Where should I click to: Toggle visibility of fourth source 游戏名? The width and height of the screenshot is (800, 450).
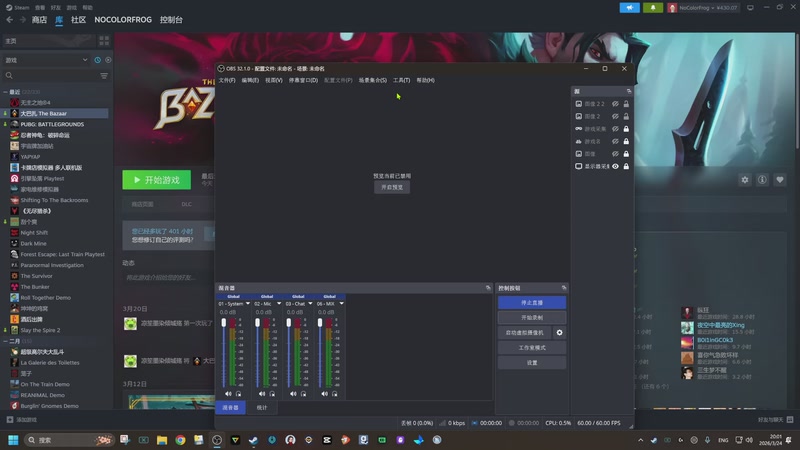(615, 141)
